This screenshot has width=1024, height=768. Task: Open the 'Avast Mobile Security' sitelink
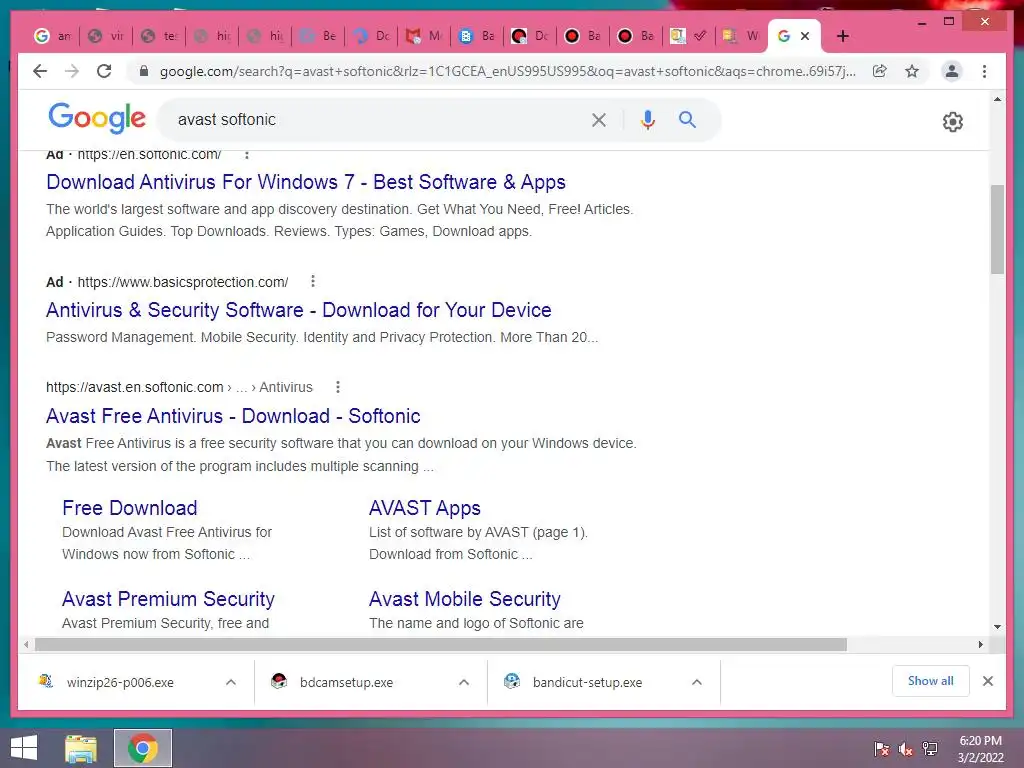click(465, 599)
